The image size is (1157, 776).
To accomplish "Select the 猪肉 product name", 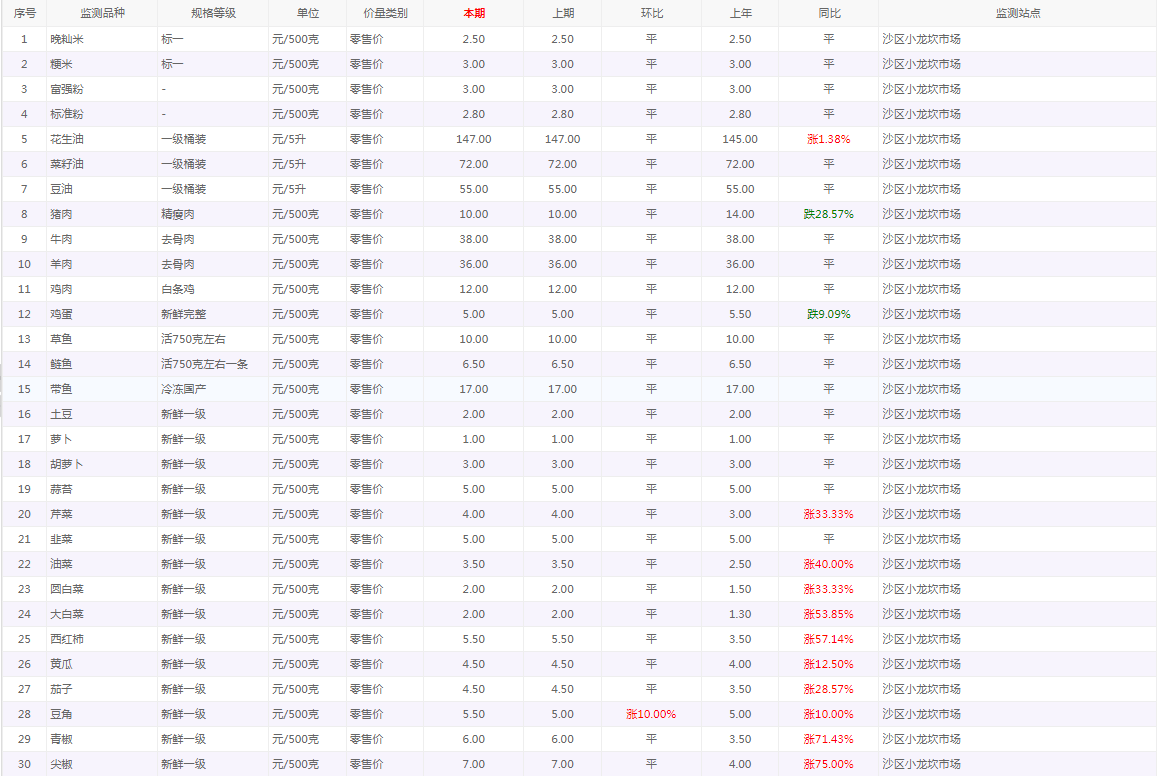I will pyautogui.click(x=62, y=214).
